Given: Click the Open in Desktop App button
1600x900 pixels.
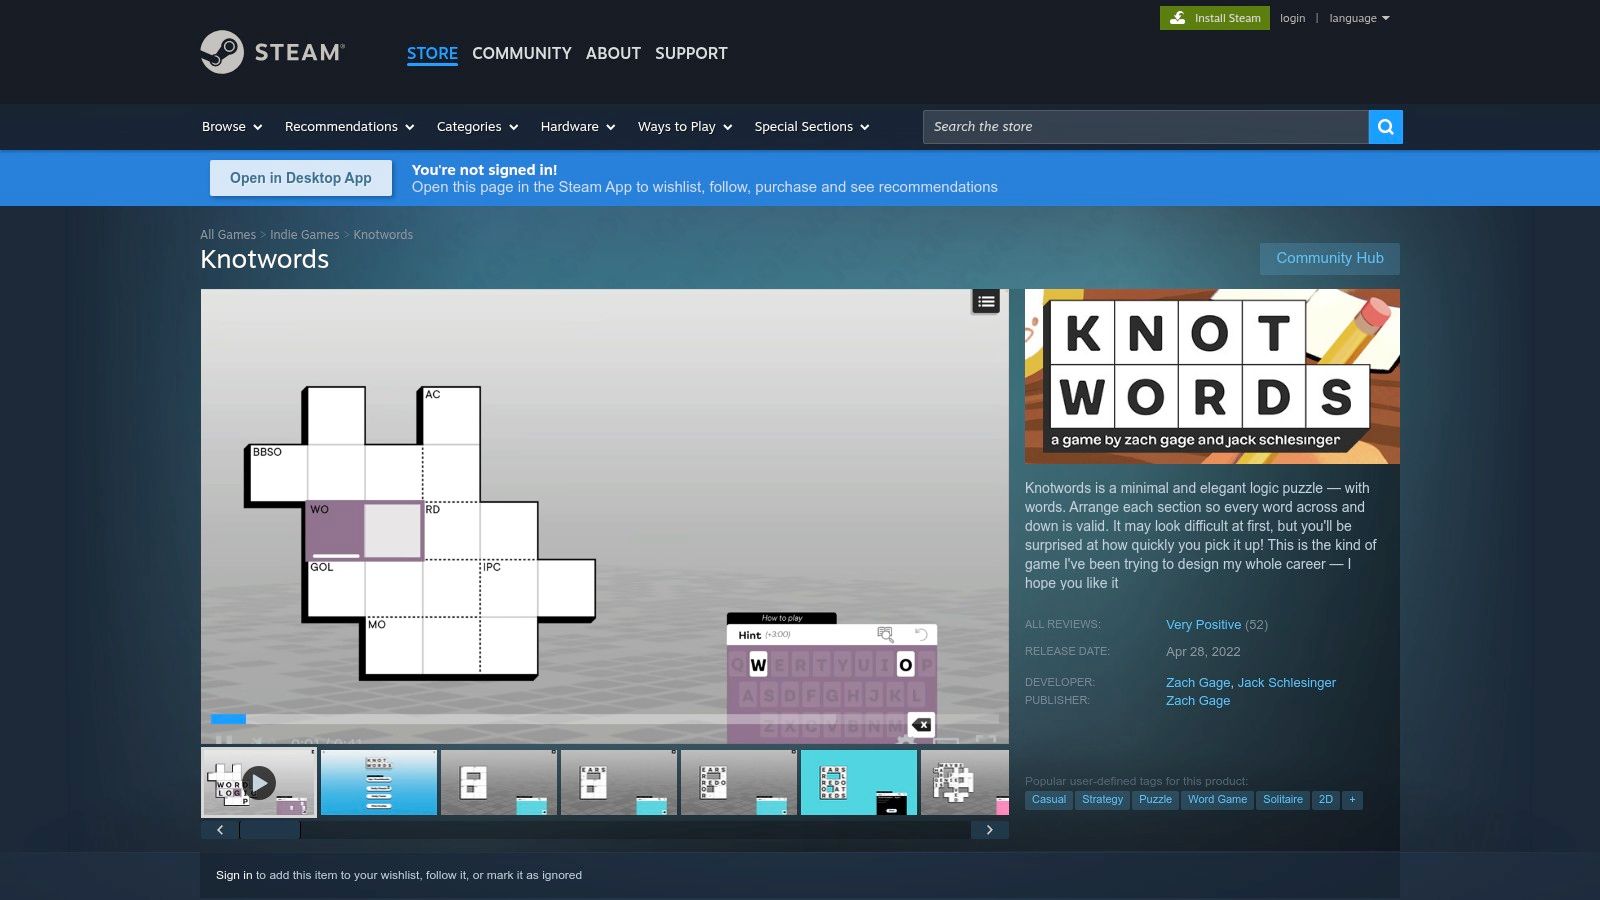Looking at the screenshot, I should 300,177.
